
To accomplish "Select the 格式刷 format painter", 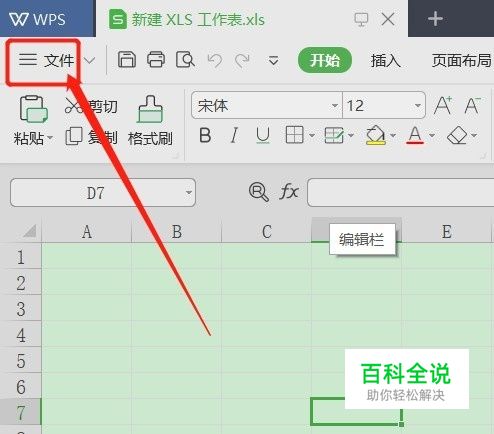I will (x=150, y=121).
